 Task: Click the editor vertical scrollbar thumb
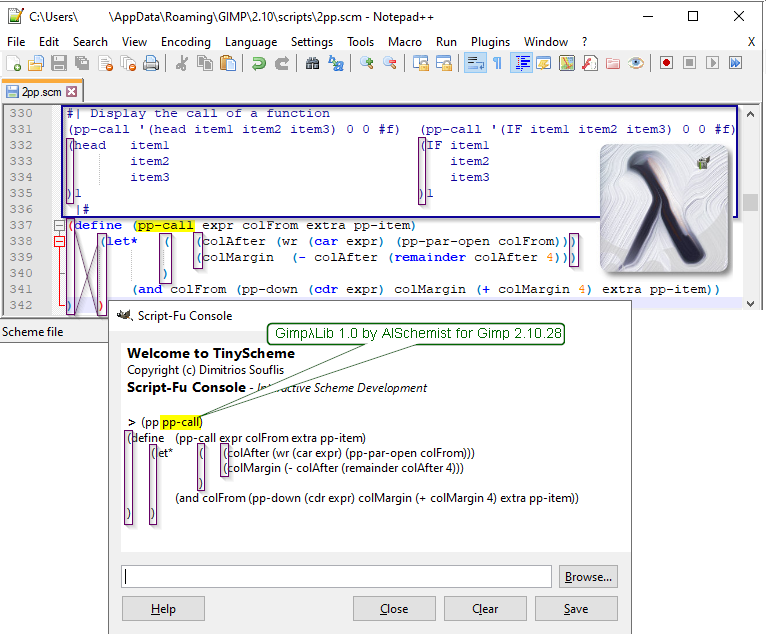750,202
